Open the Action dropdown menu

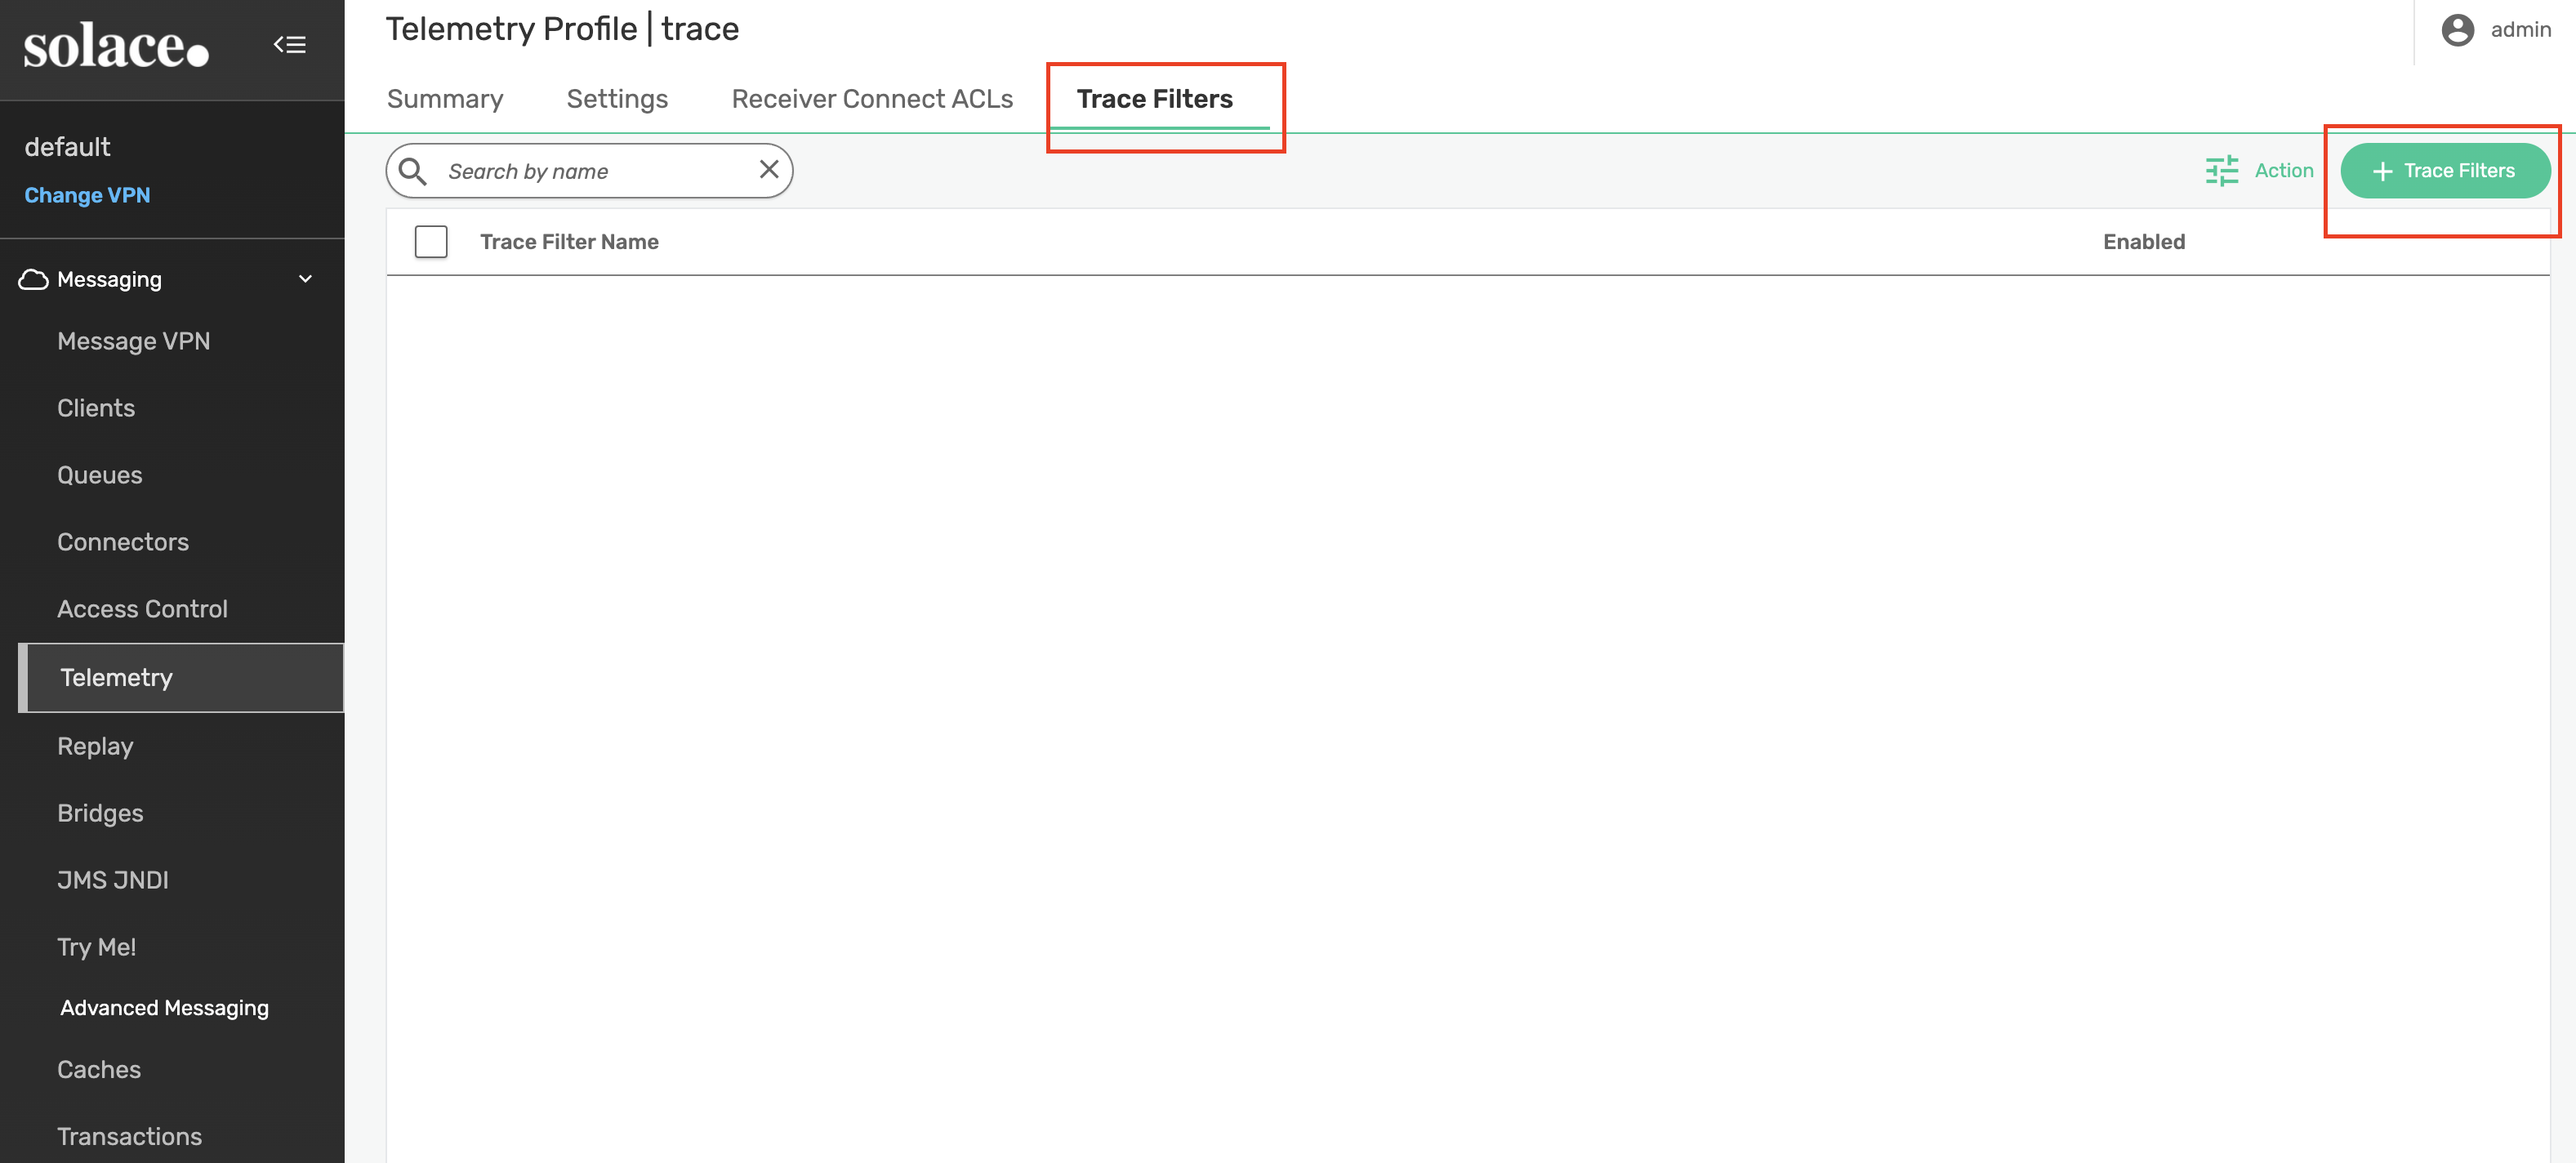click(x=2283, y=171)
